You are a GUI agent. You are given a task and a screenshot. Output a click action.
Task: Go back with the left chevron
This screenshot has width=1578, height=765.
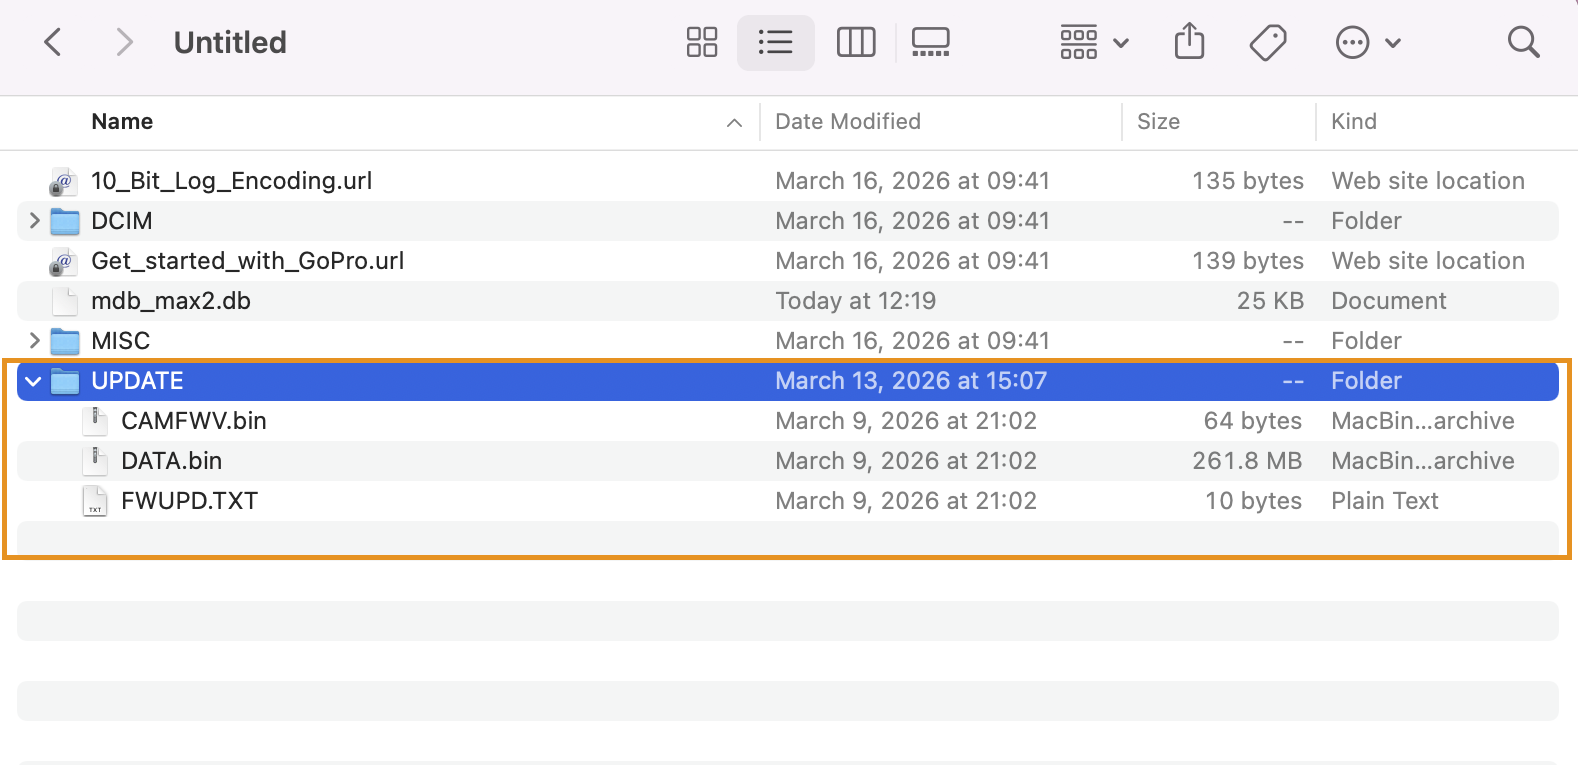(54, 42)
